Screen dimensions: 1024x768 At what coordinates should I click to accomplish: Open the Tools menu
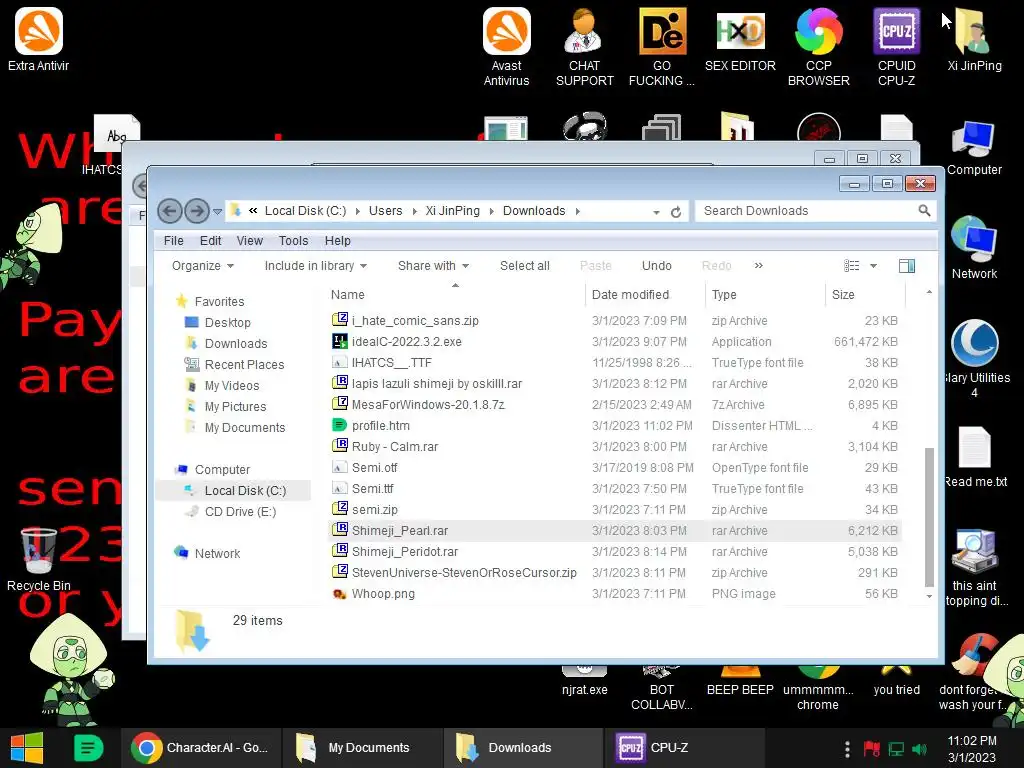293,241
